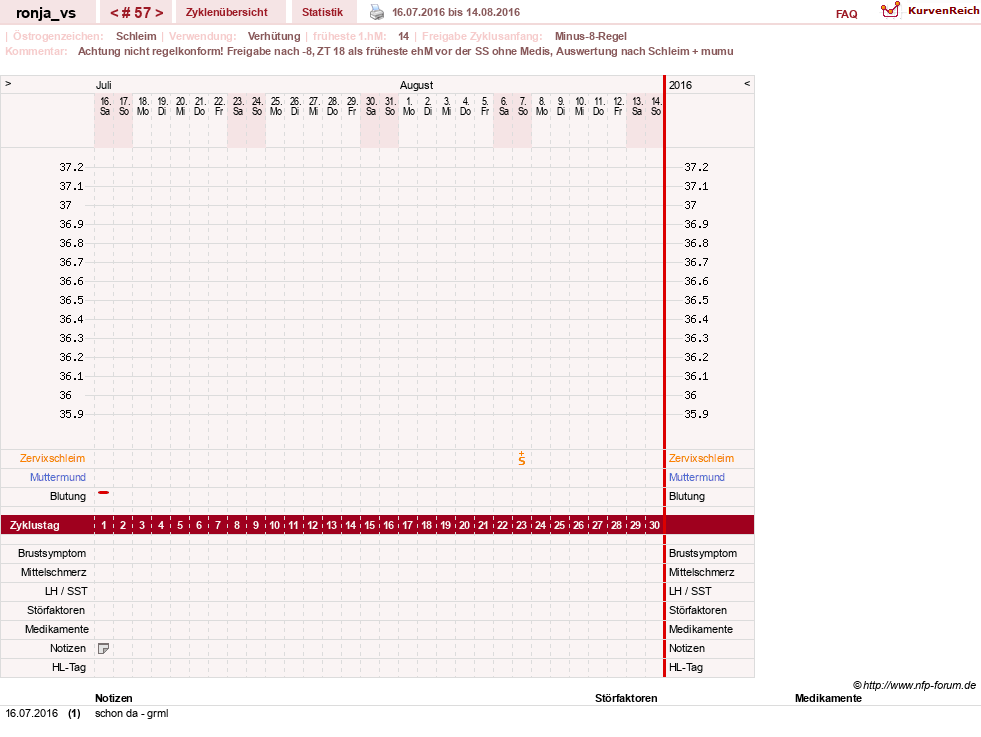The width and height of the screenshot is (981, 737).
Task: Click the left Medikamente row label
Action: click(x=57, y=629)
